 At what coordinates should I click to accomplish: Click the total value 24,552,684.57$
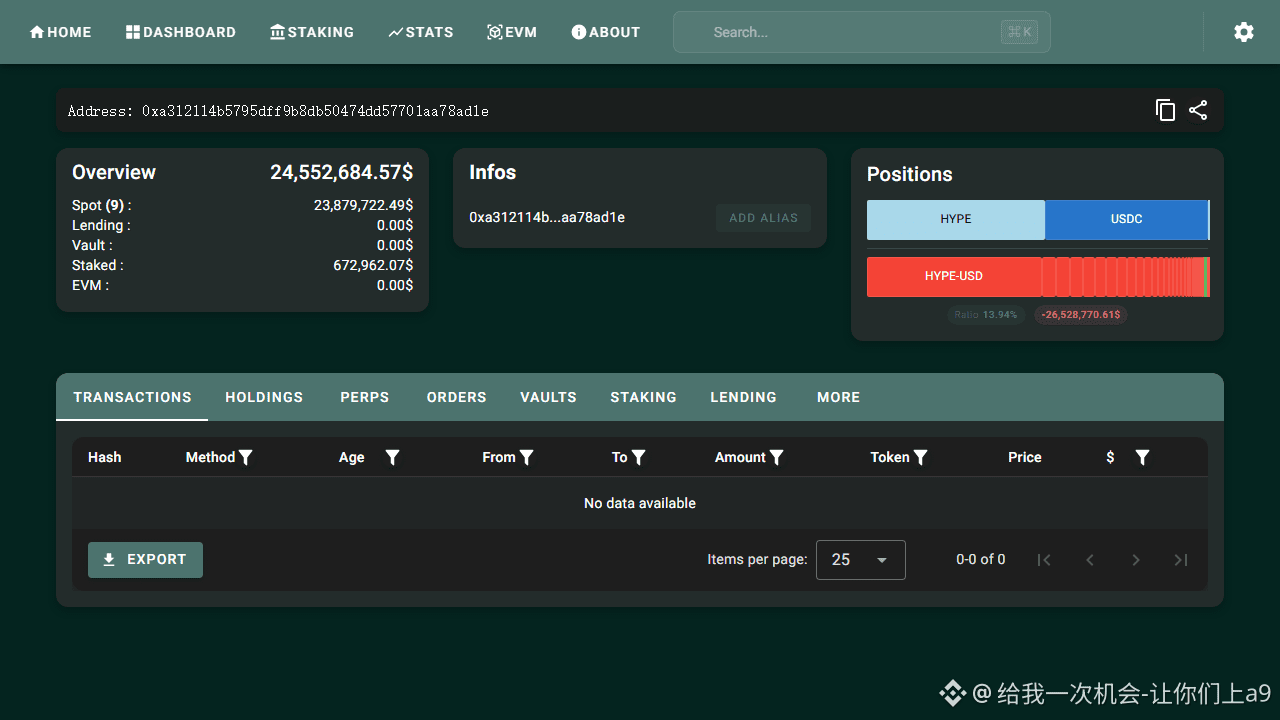(x=341, y=172)
